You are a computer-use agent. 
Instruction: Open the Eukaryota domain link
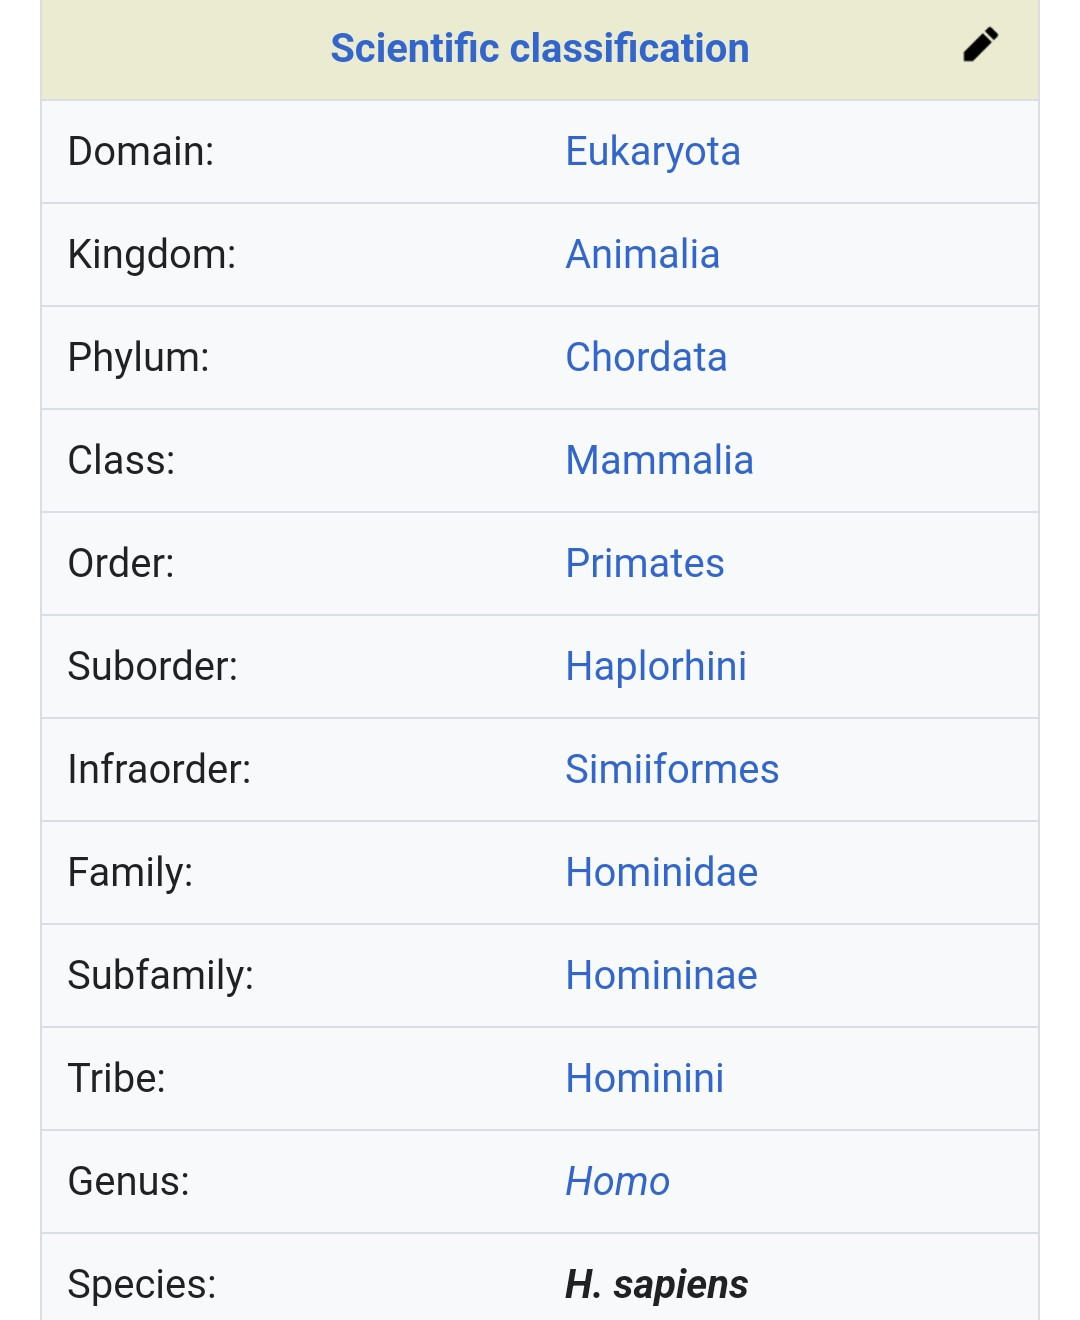point(653,152)
